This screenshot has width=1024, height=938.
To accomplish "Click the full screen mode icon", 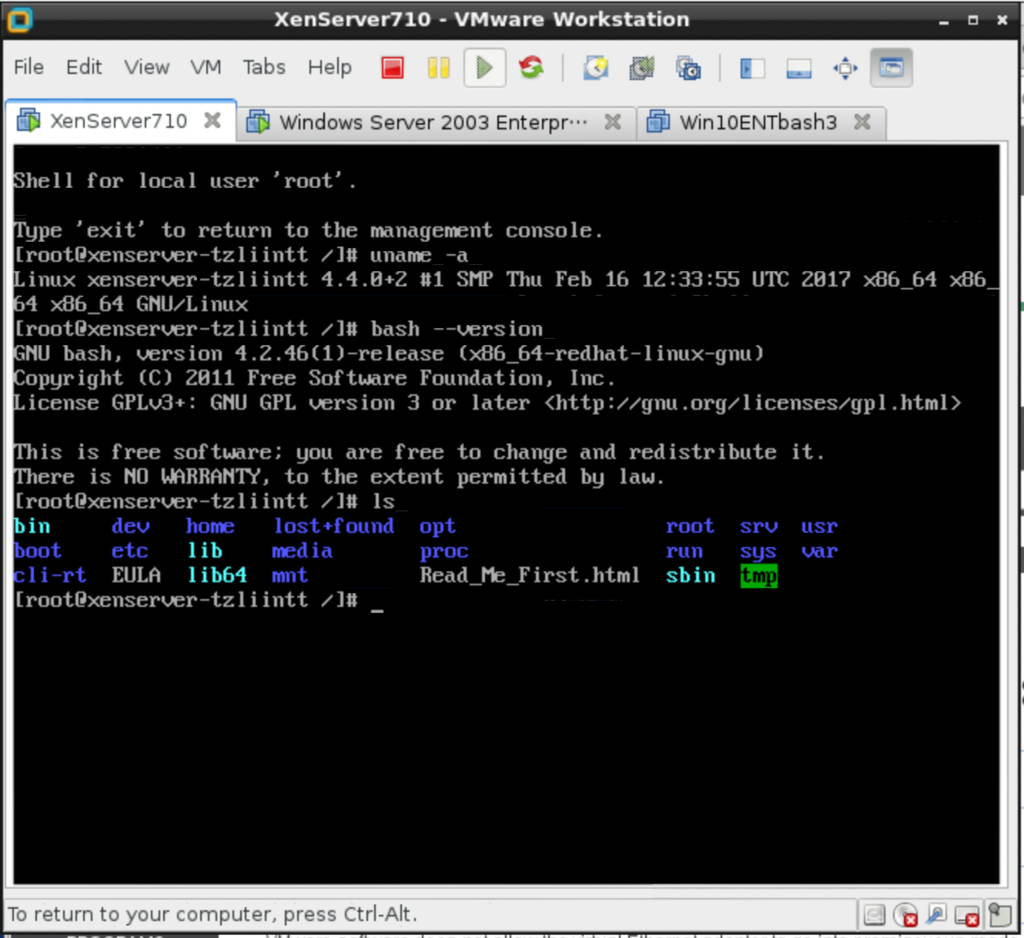I will pyautogui.click(x=845, y=68).
